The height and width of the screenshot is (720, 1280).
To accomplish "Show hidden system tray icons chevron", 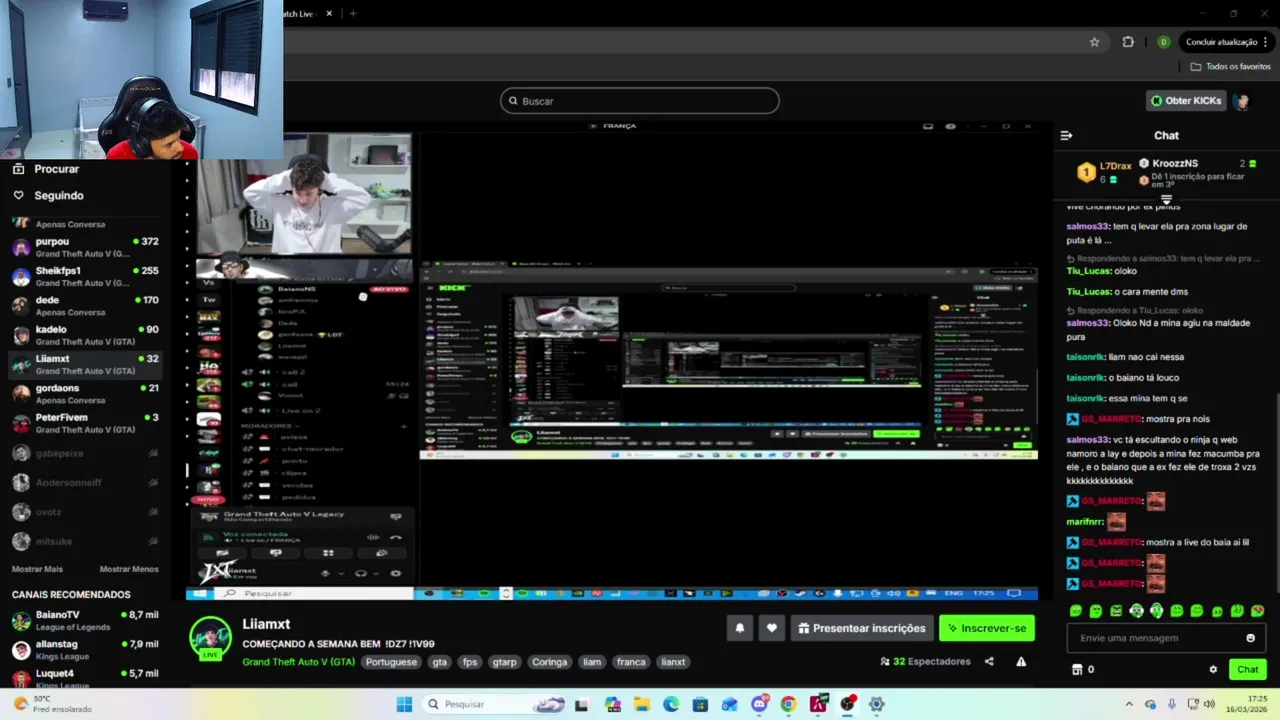I will [1129, 704].
